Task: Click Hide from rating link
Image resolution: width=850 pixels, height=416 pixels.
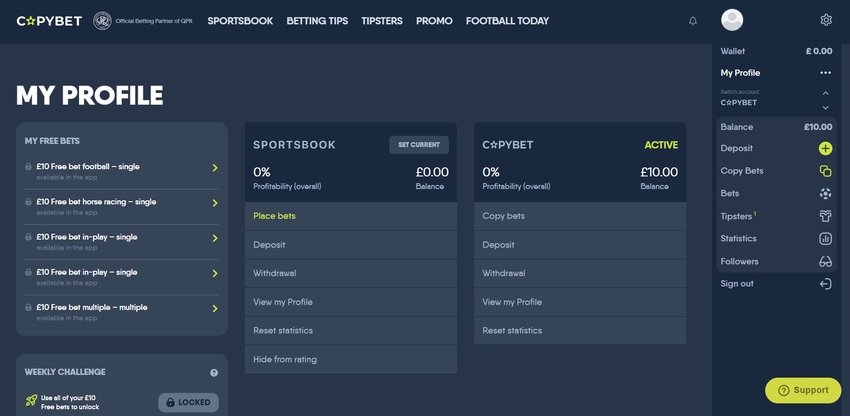Action: 351,359
